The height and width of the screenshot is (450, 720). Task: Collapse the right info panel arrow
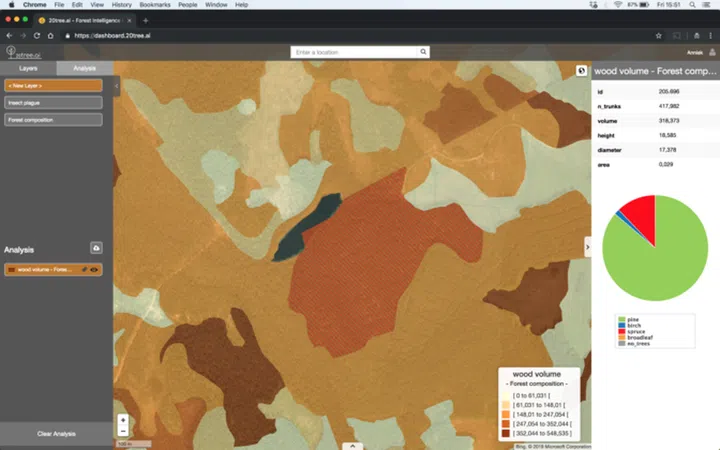(587, 247)
